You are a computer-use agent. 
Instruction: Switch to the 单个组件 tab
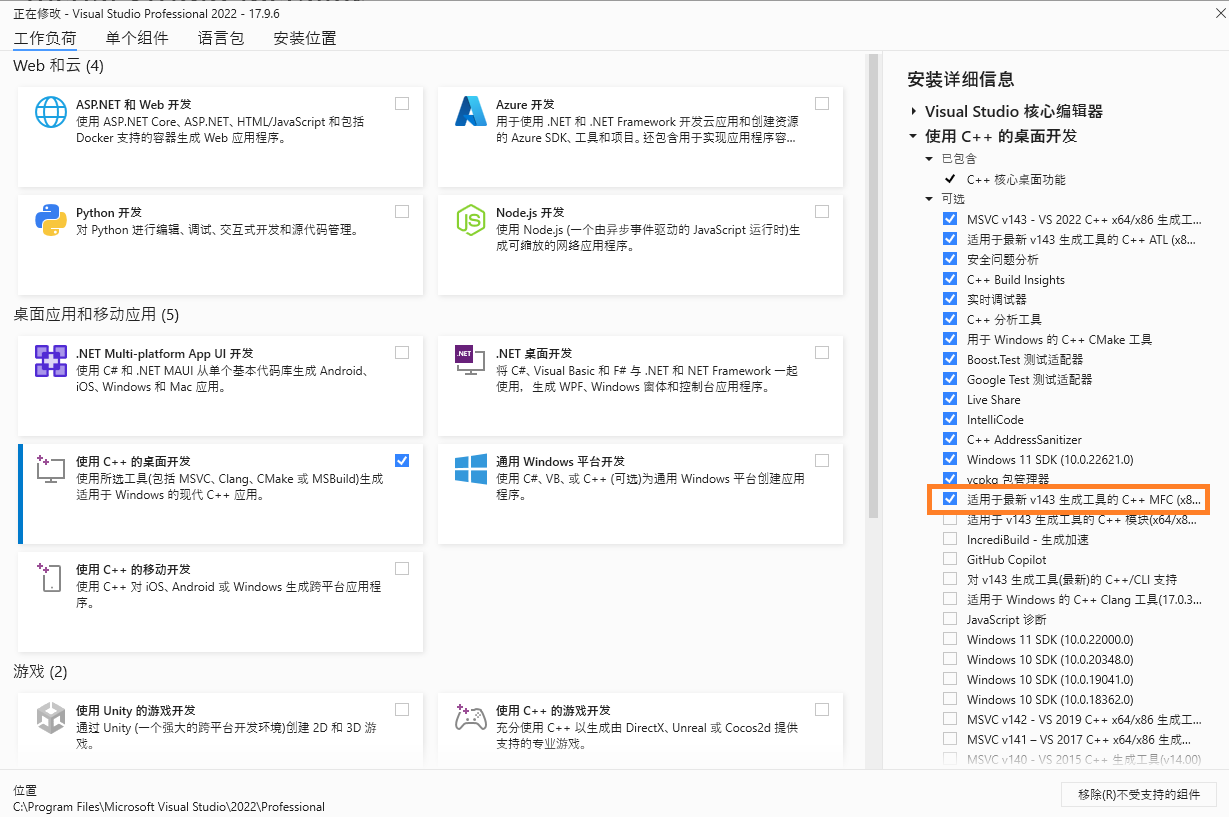click(137, 38)
